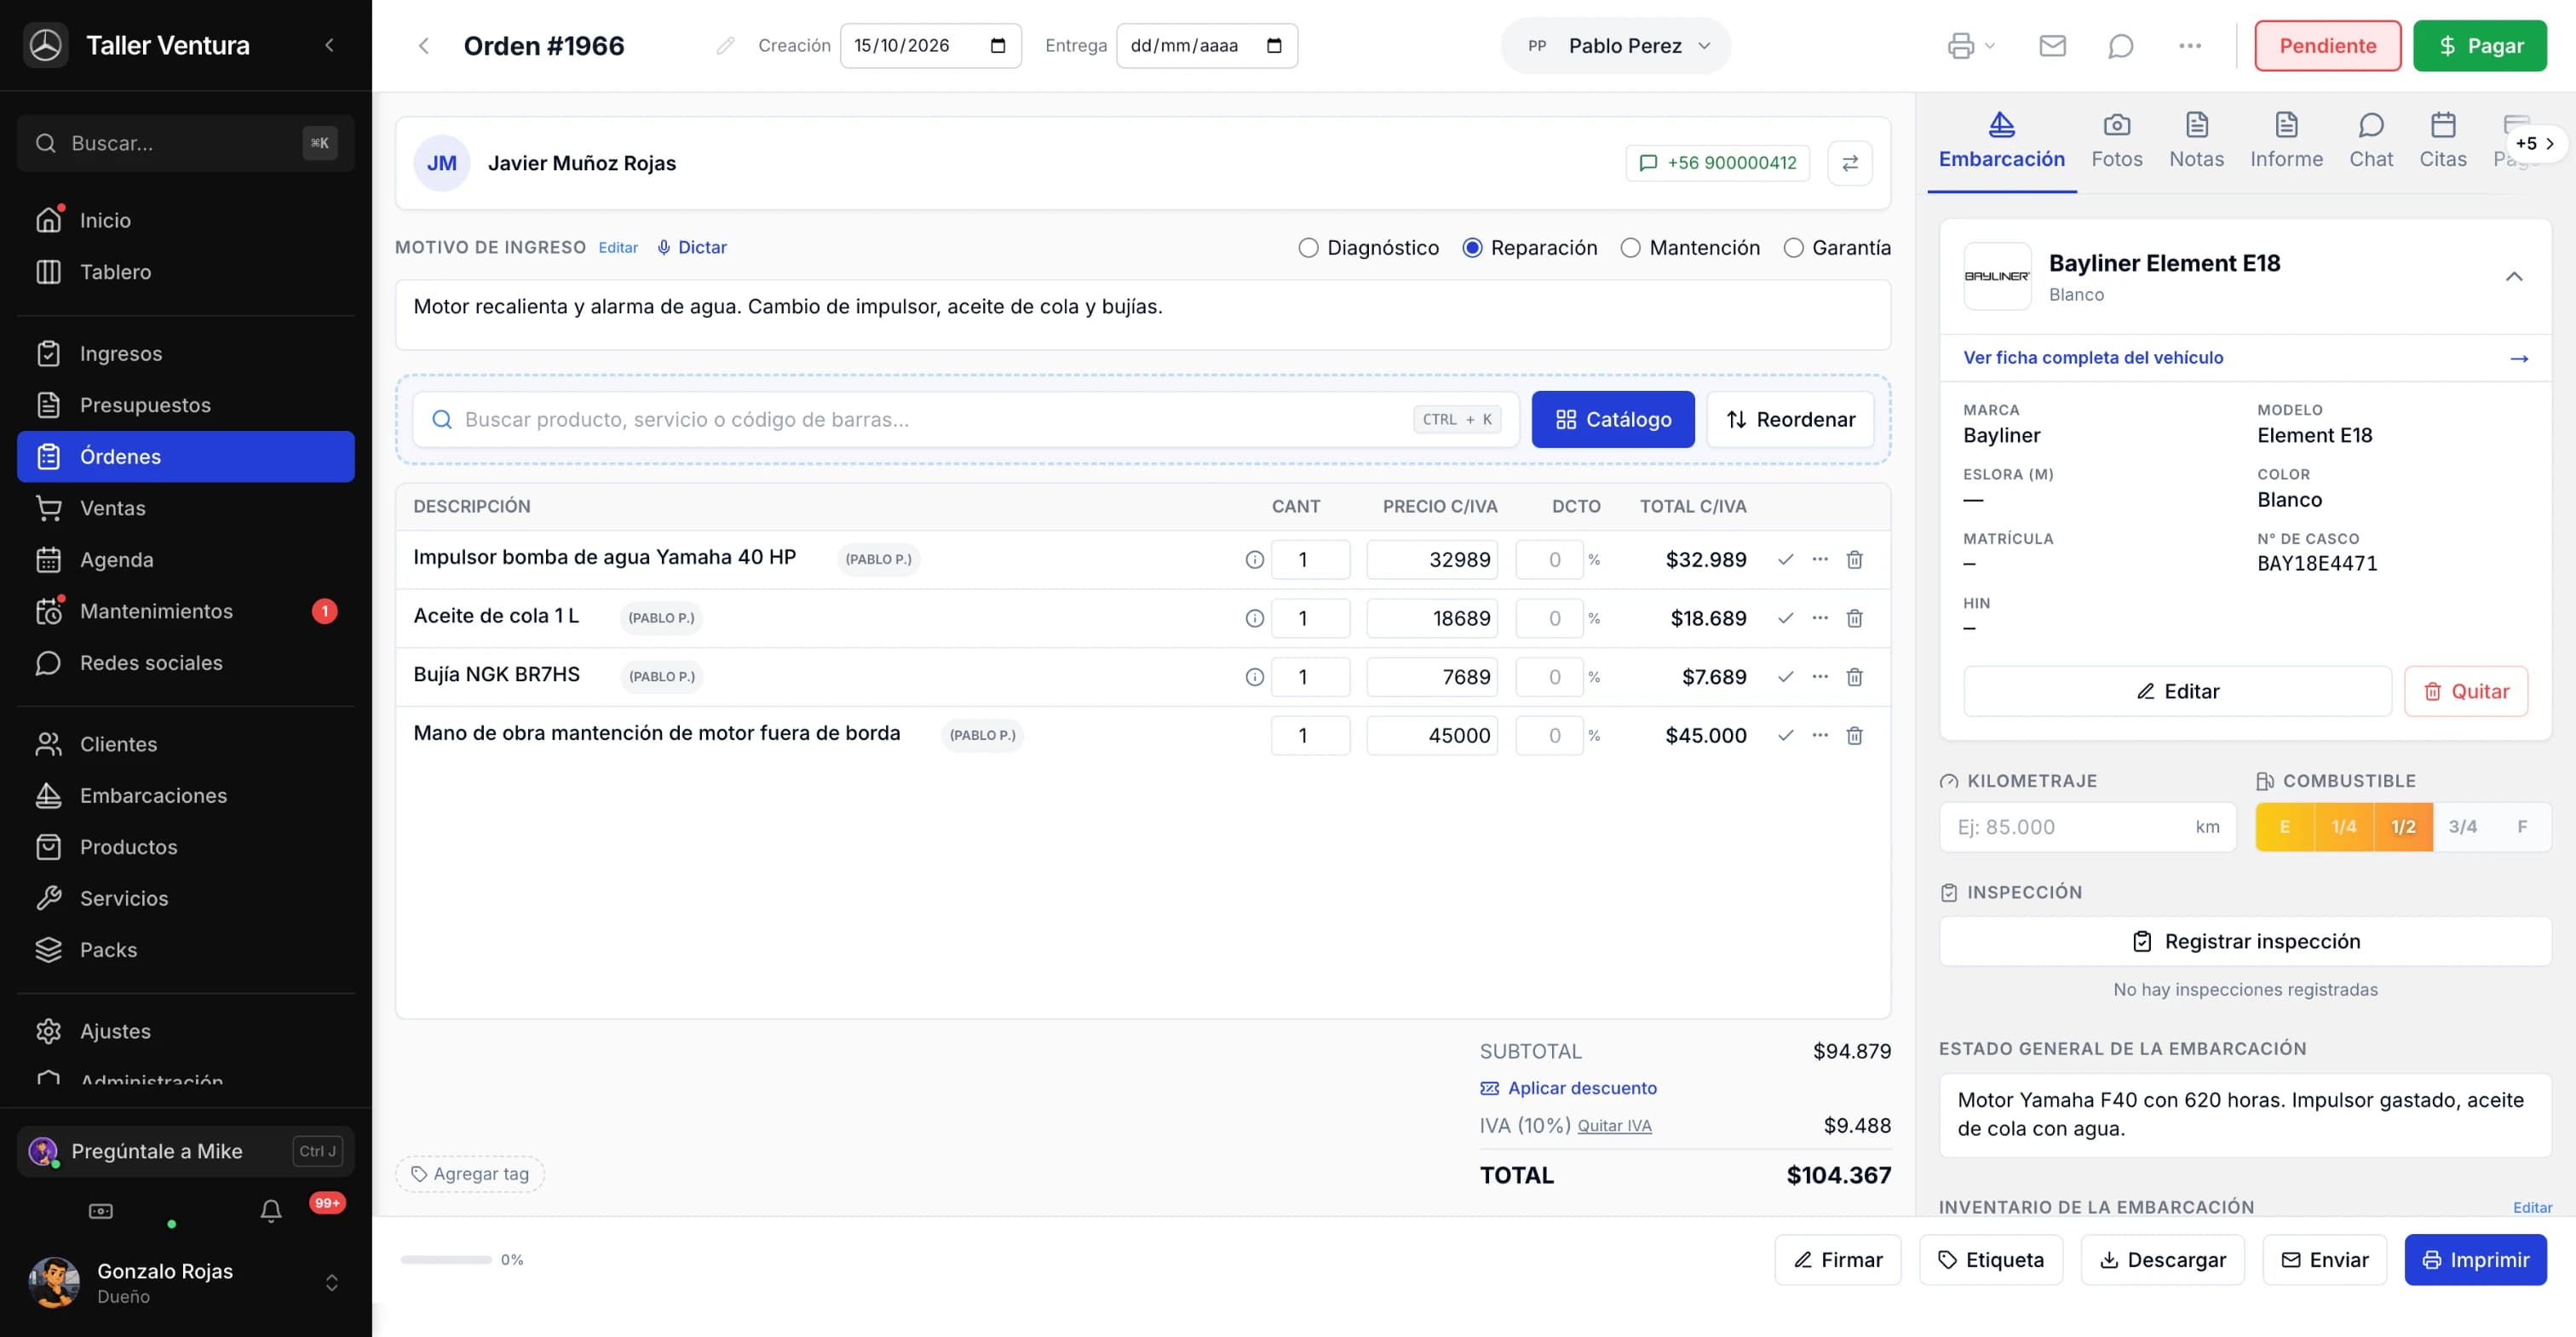
Task: Open the Pablo Perez assignee dropdown
Action: (1615, 46)
